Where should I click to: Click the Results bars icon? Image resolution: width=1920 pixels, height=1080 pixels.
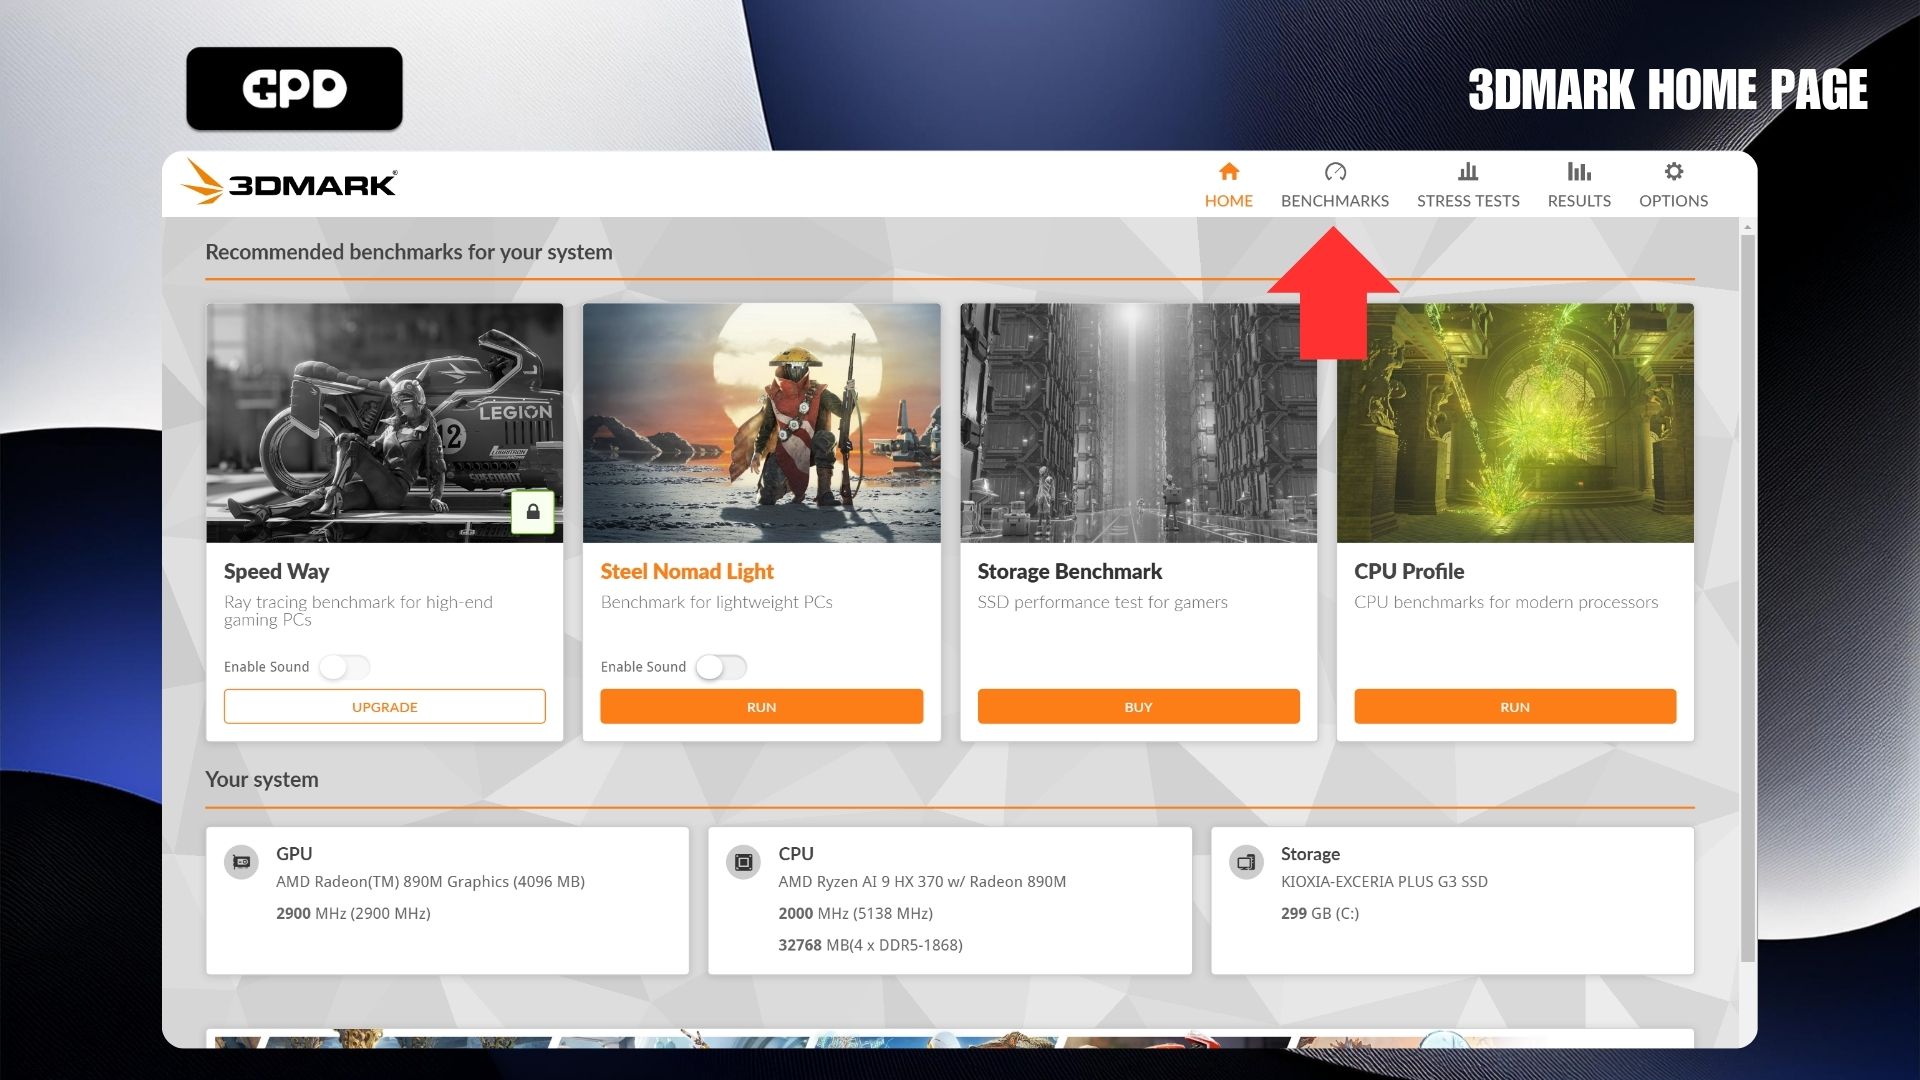coord(1579,171)
